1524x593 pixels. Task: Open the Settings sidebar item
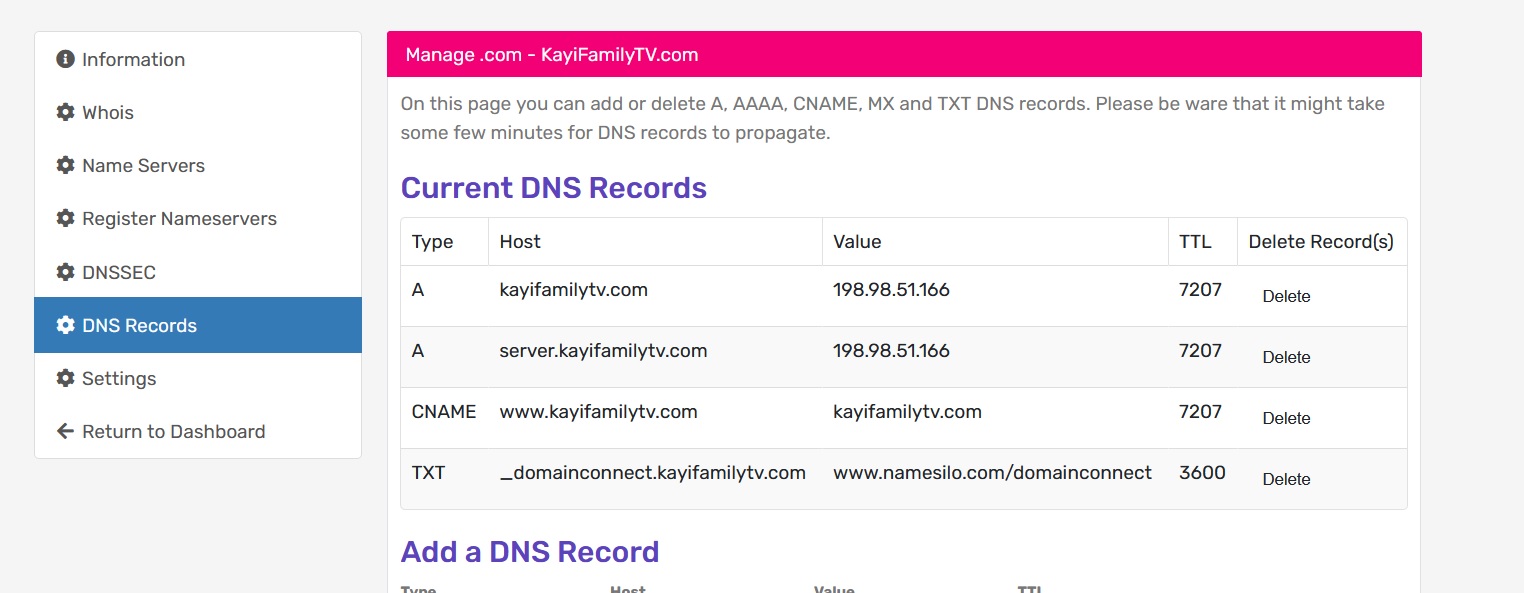198,378
